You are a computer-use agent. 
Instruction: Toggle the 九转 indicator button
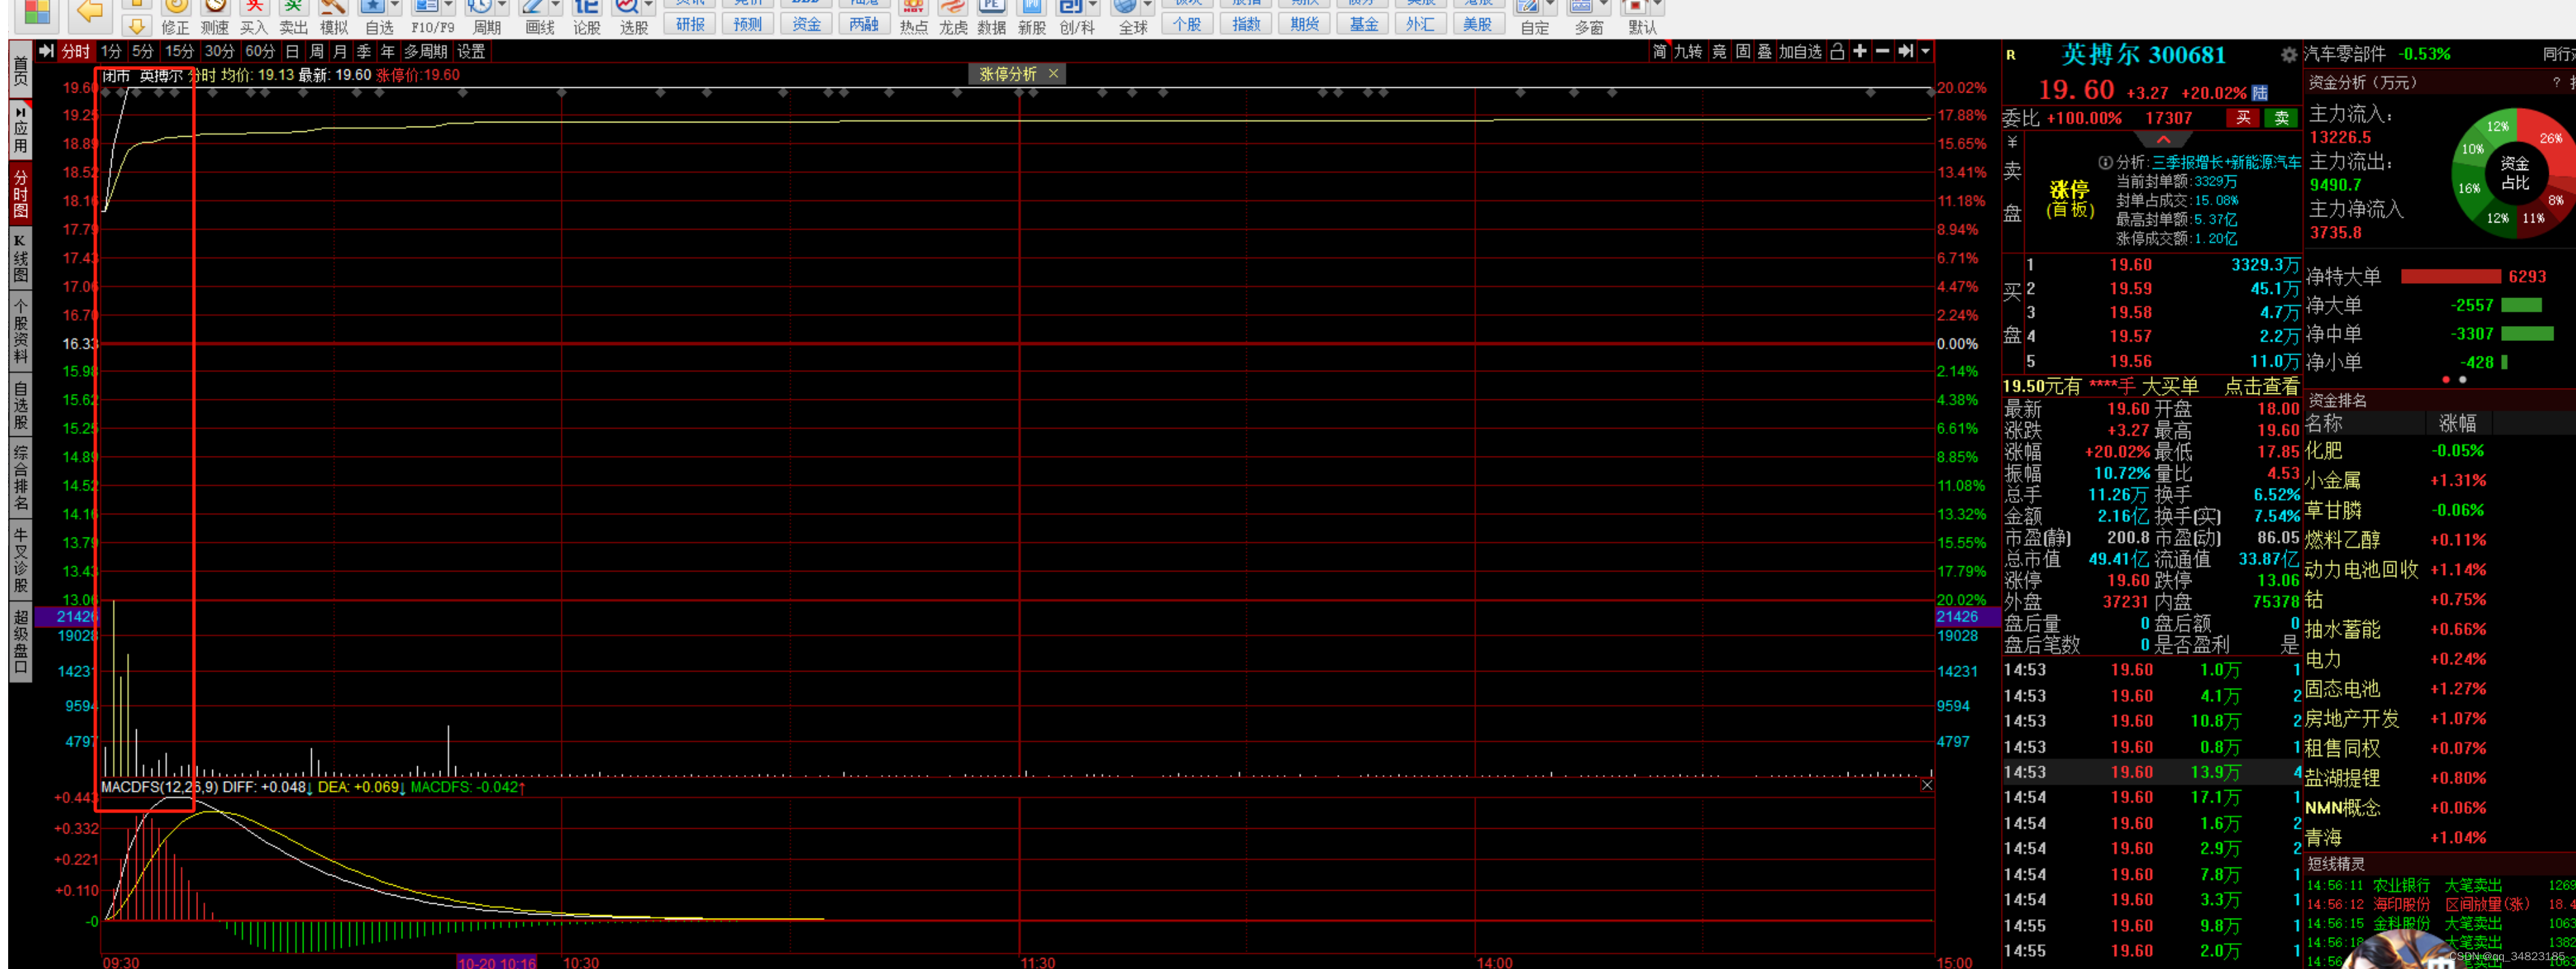[x=1688, y=52]
